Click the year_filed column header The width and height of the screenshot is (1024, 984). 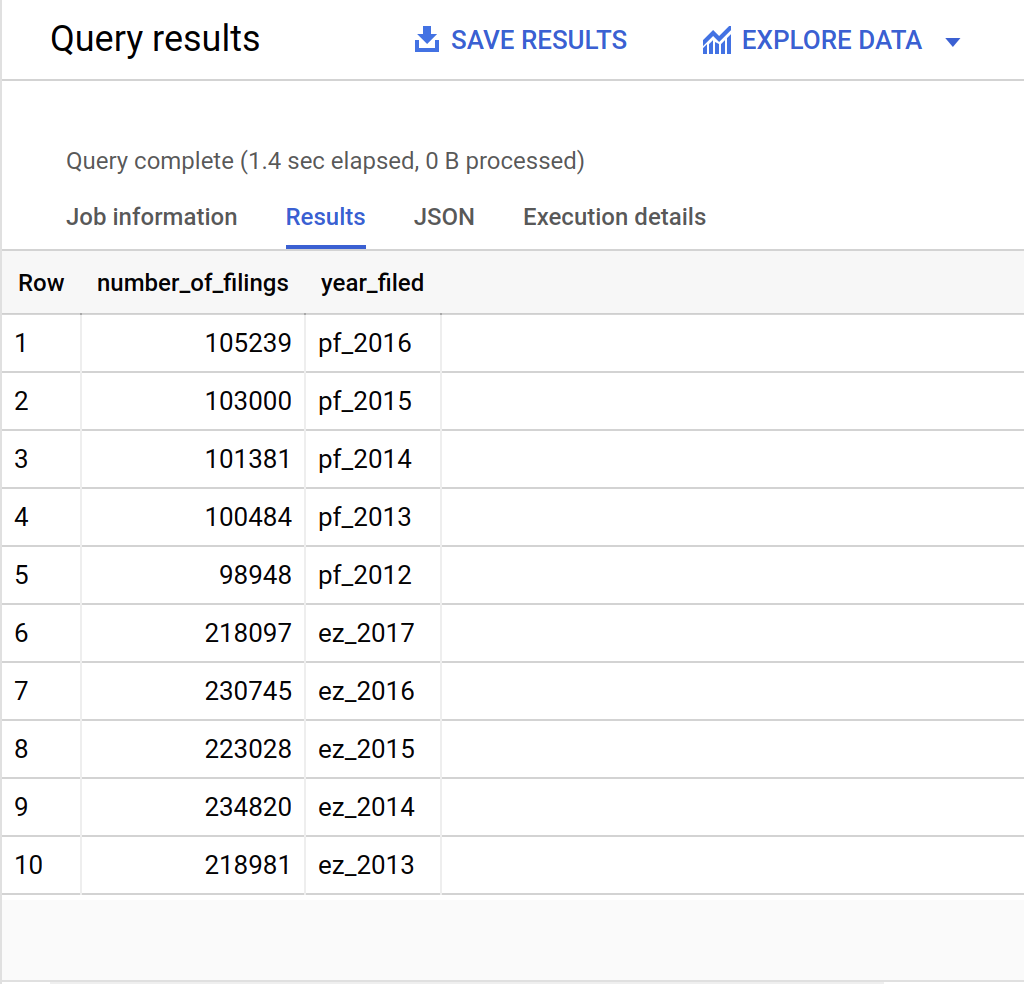coord(372,283)
